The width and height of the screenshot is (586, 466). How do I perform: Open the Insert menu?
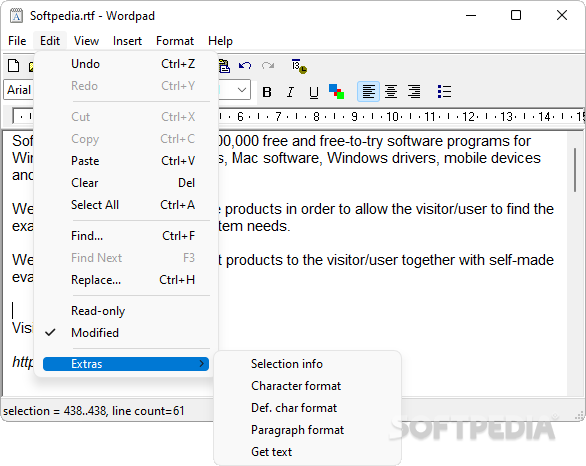pos(127,41)
